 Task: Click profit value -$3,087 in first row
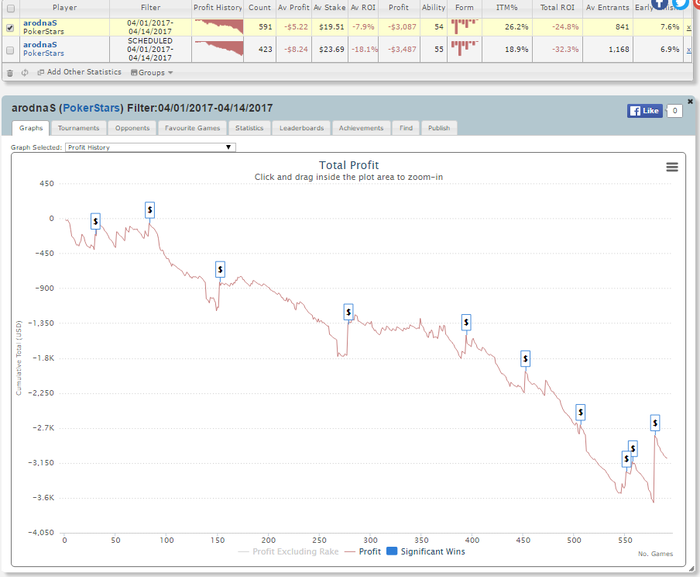pyautogui.click(x=402, y=27)
